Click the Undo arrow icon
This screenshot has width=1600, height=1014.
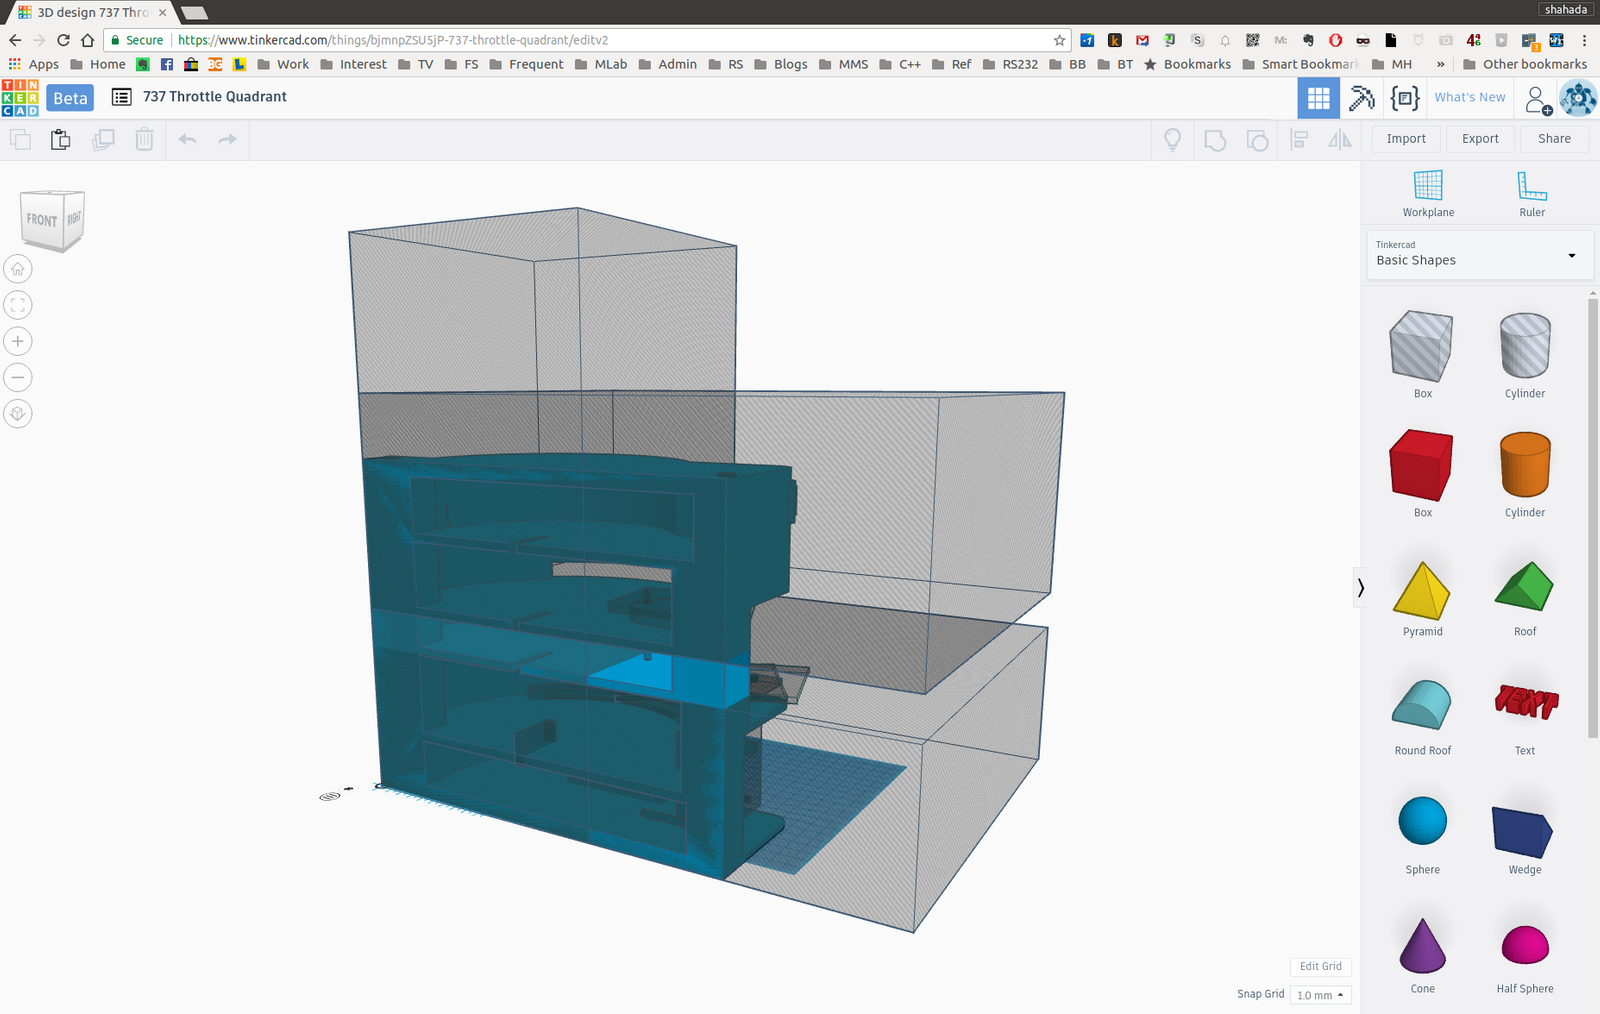coord(187,139)
